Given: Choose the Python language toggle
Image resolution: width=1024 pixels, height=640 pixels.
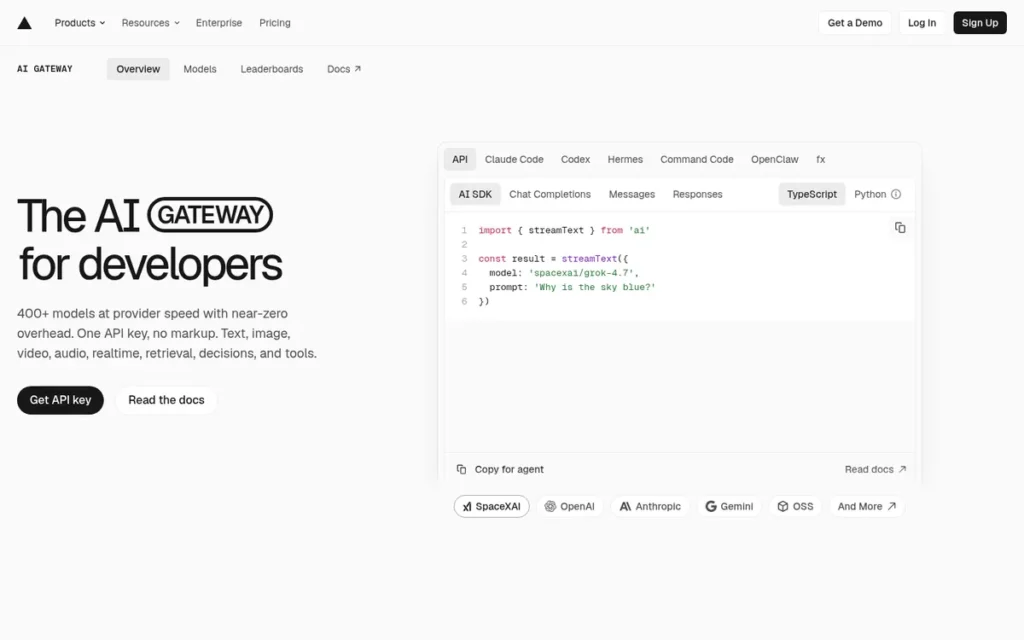Looking at the screenshot, I should pos(870,194).
